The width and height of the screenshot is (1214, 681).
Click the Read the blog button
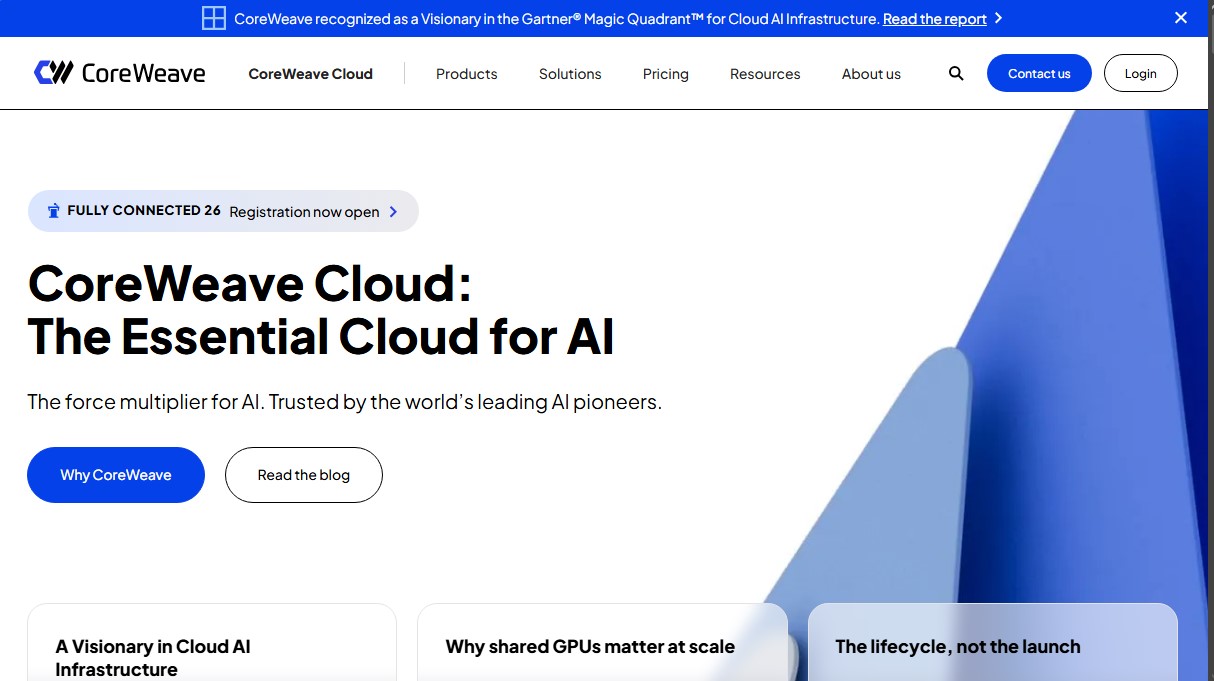(x=304, y=475)
